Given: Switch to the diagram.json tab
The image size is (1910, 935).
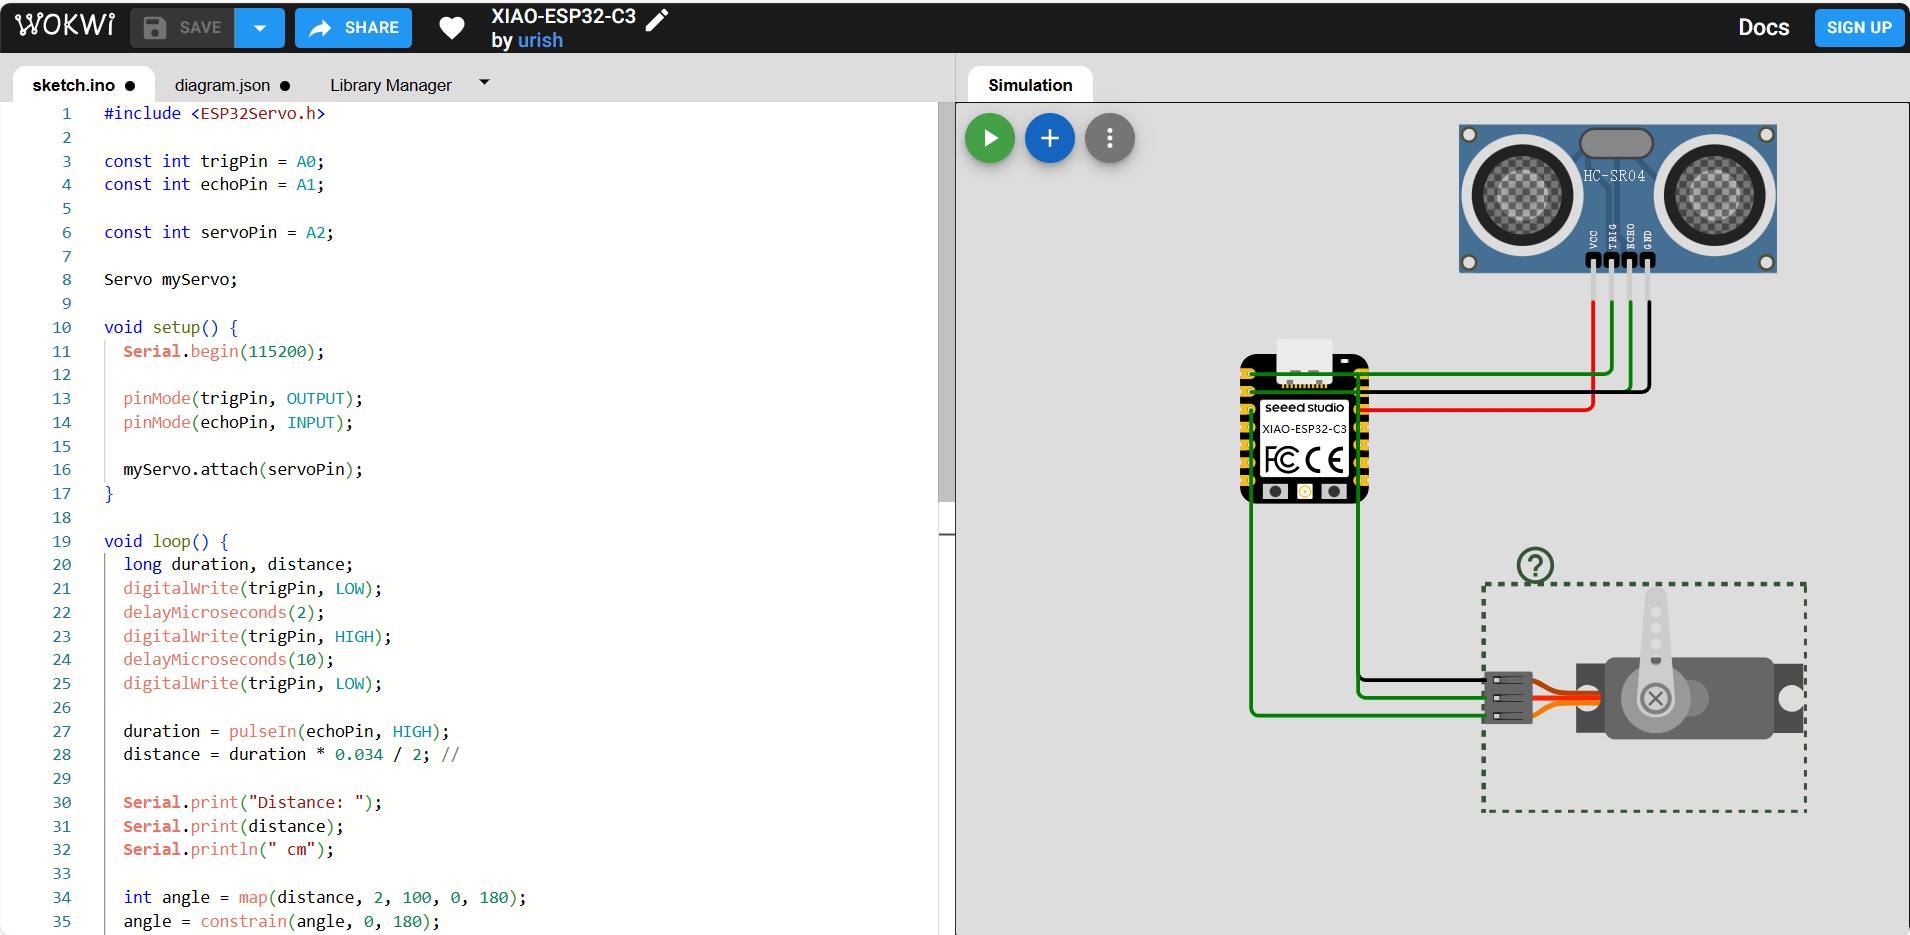Looking at the screenshot, I should (222, 86).
